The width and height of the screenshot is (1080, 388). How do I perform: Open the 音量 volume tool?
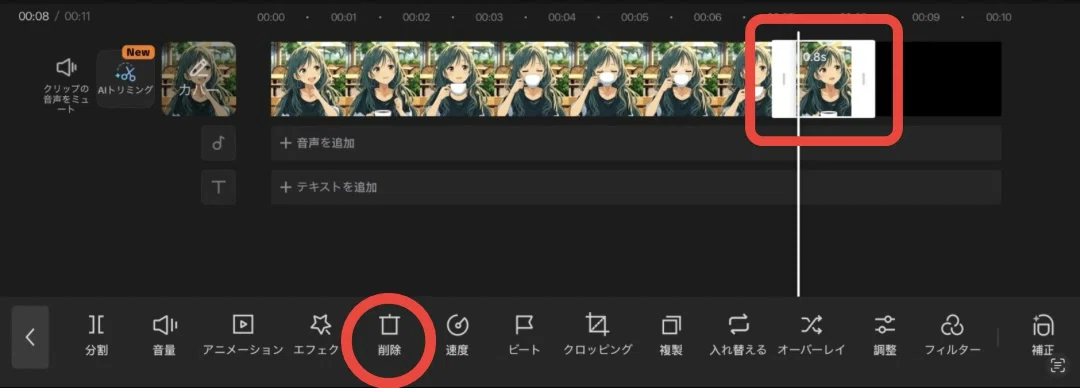164,335
